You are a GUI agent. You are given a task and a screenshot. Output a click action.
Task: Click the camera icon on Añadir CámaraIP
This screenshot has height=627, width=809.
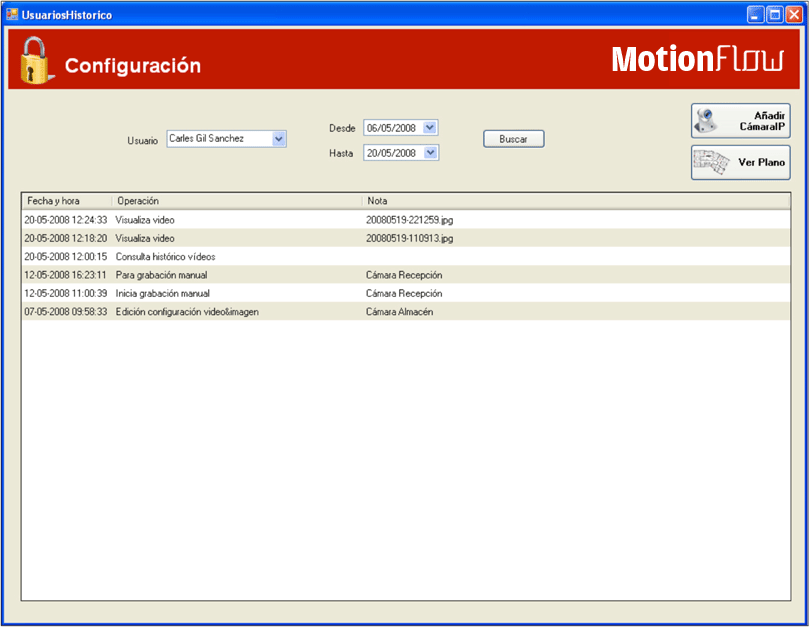tap(706, 121)
